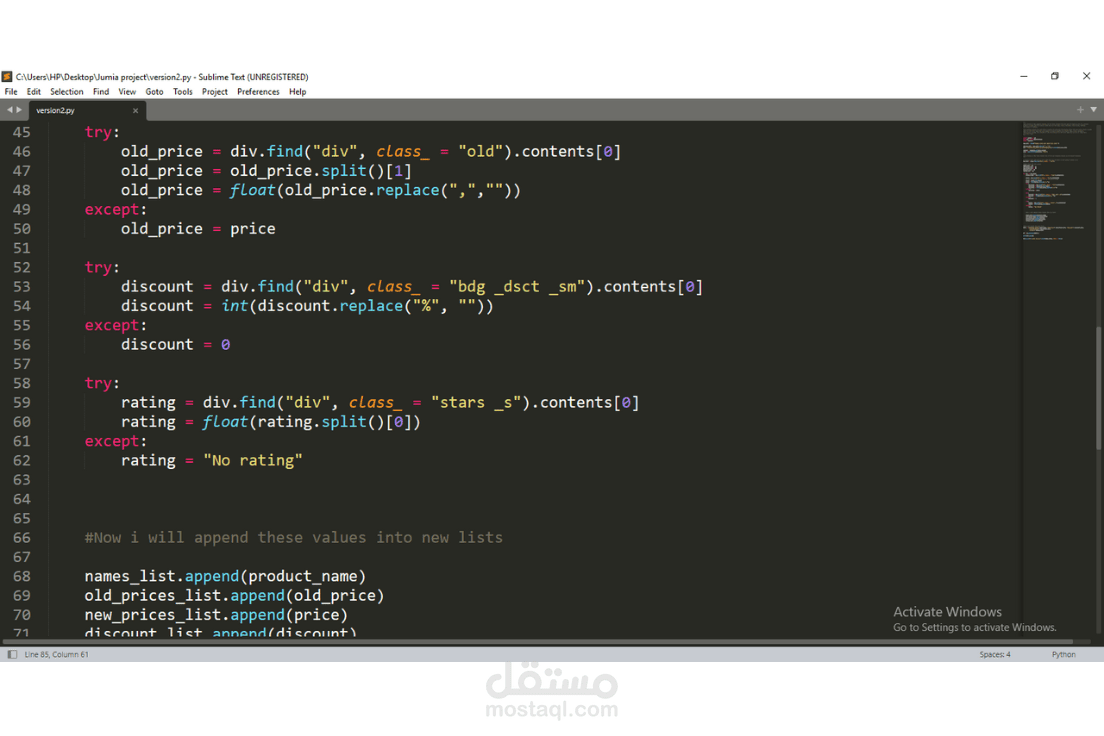Click the vertical scrollbar thumb
Screen dimensions: 1104x736
[1098, 387]
